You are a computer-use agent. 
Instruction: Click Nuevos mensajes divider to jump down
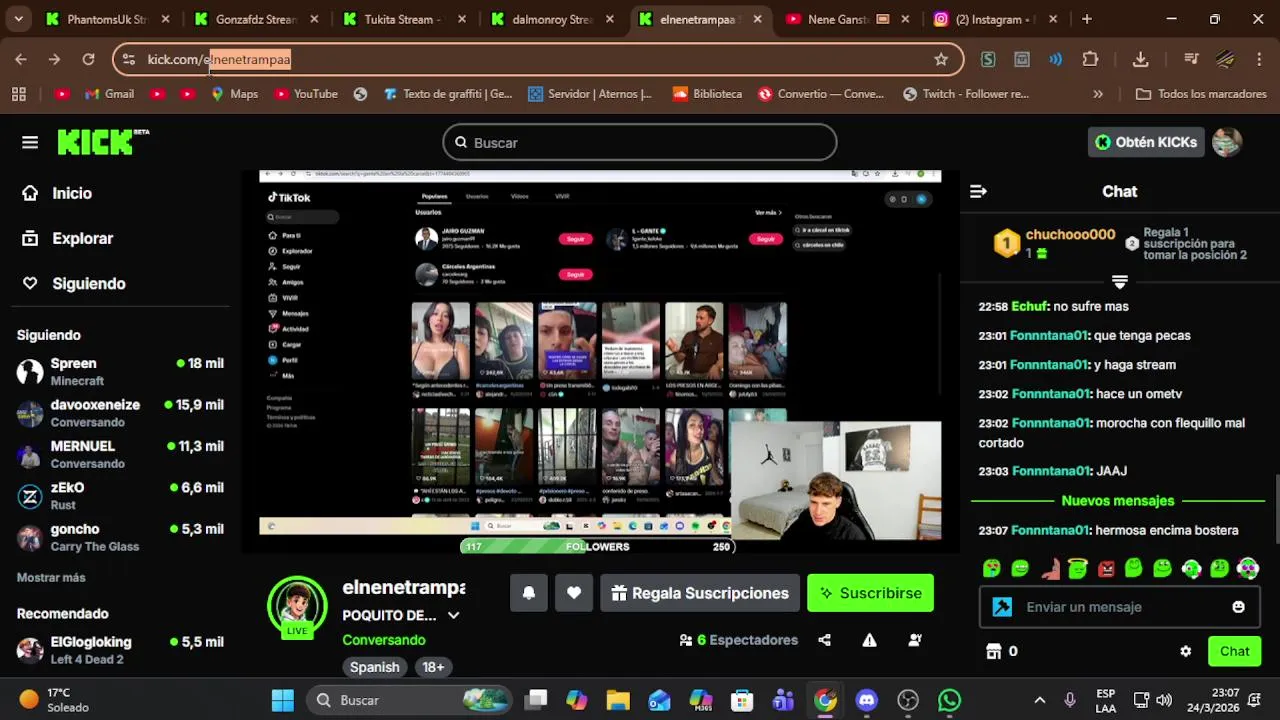click(1118, 501)
